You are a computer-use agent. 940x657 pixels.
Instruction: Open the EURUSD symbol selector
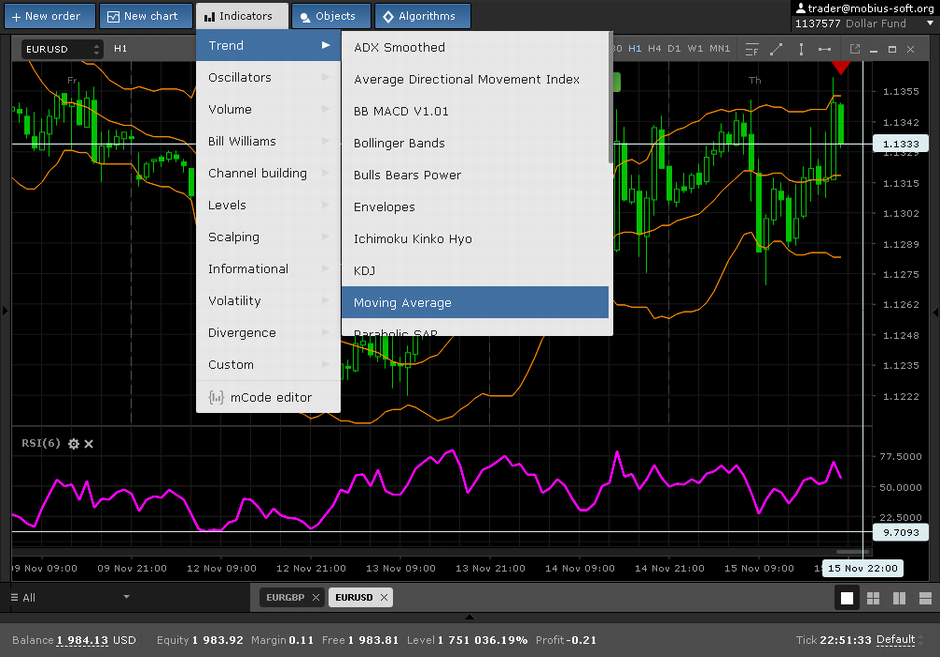point(62,49)
